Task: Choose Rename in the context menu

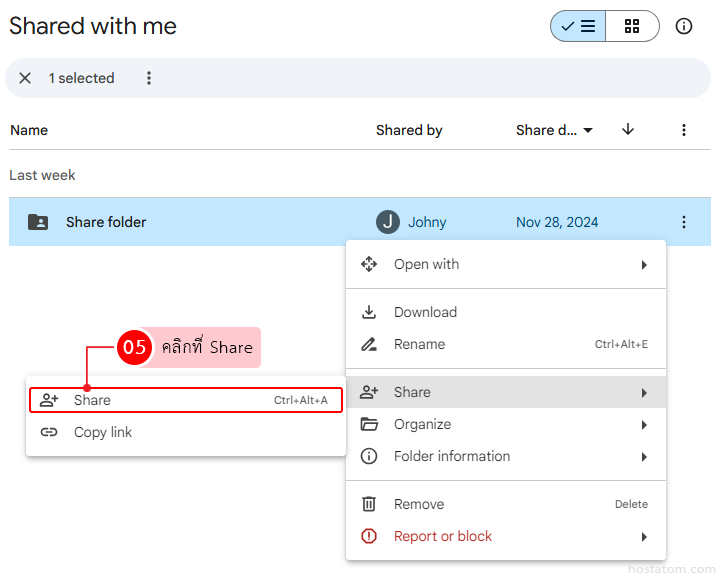Action: [419, 344]
